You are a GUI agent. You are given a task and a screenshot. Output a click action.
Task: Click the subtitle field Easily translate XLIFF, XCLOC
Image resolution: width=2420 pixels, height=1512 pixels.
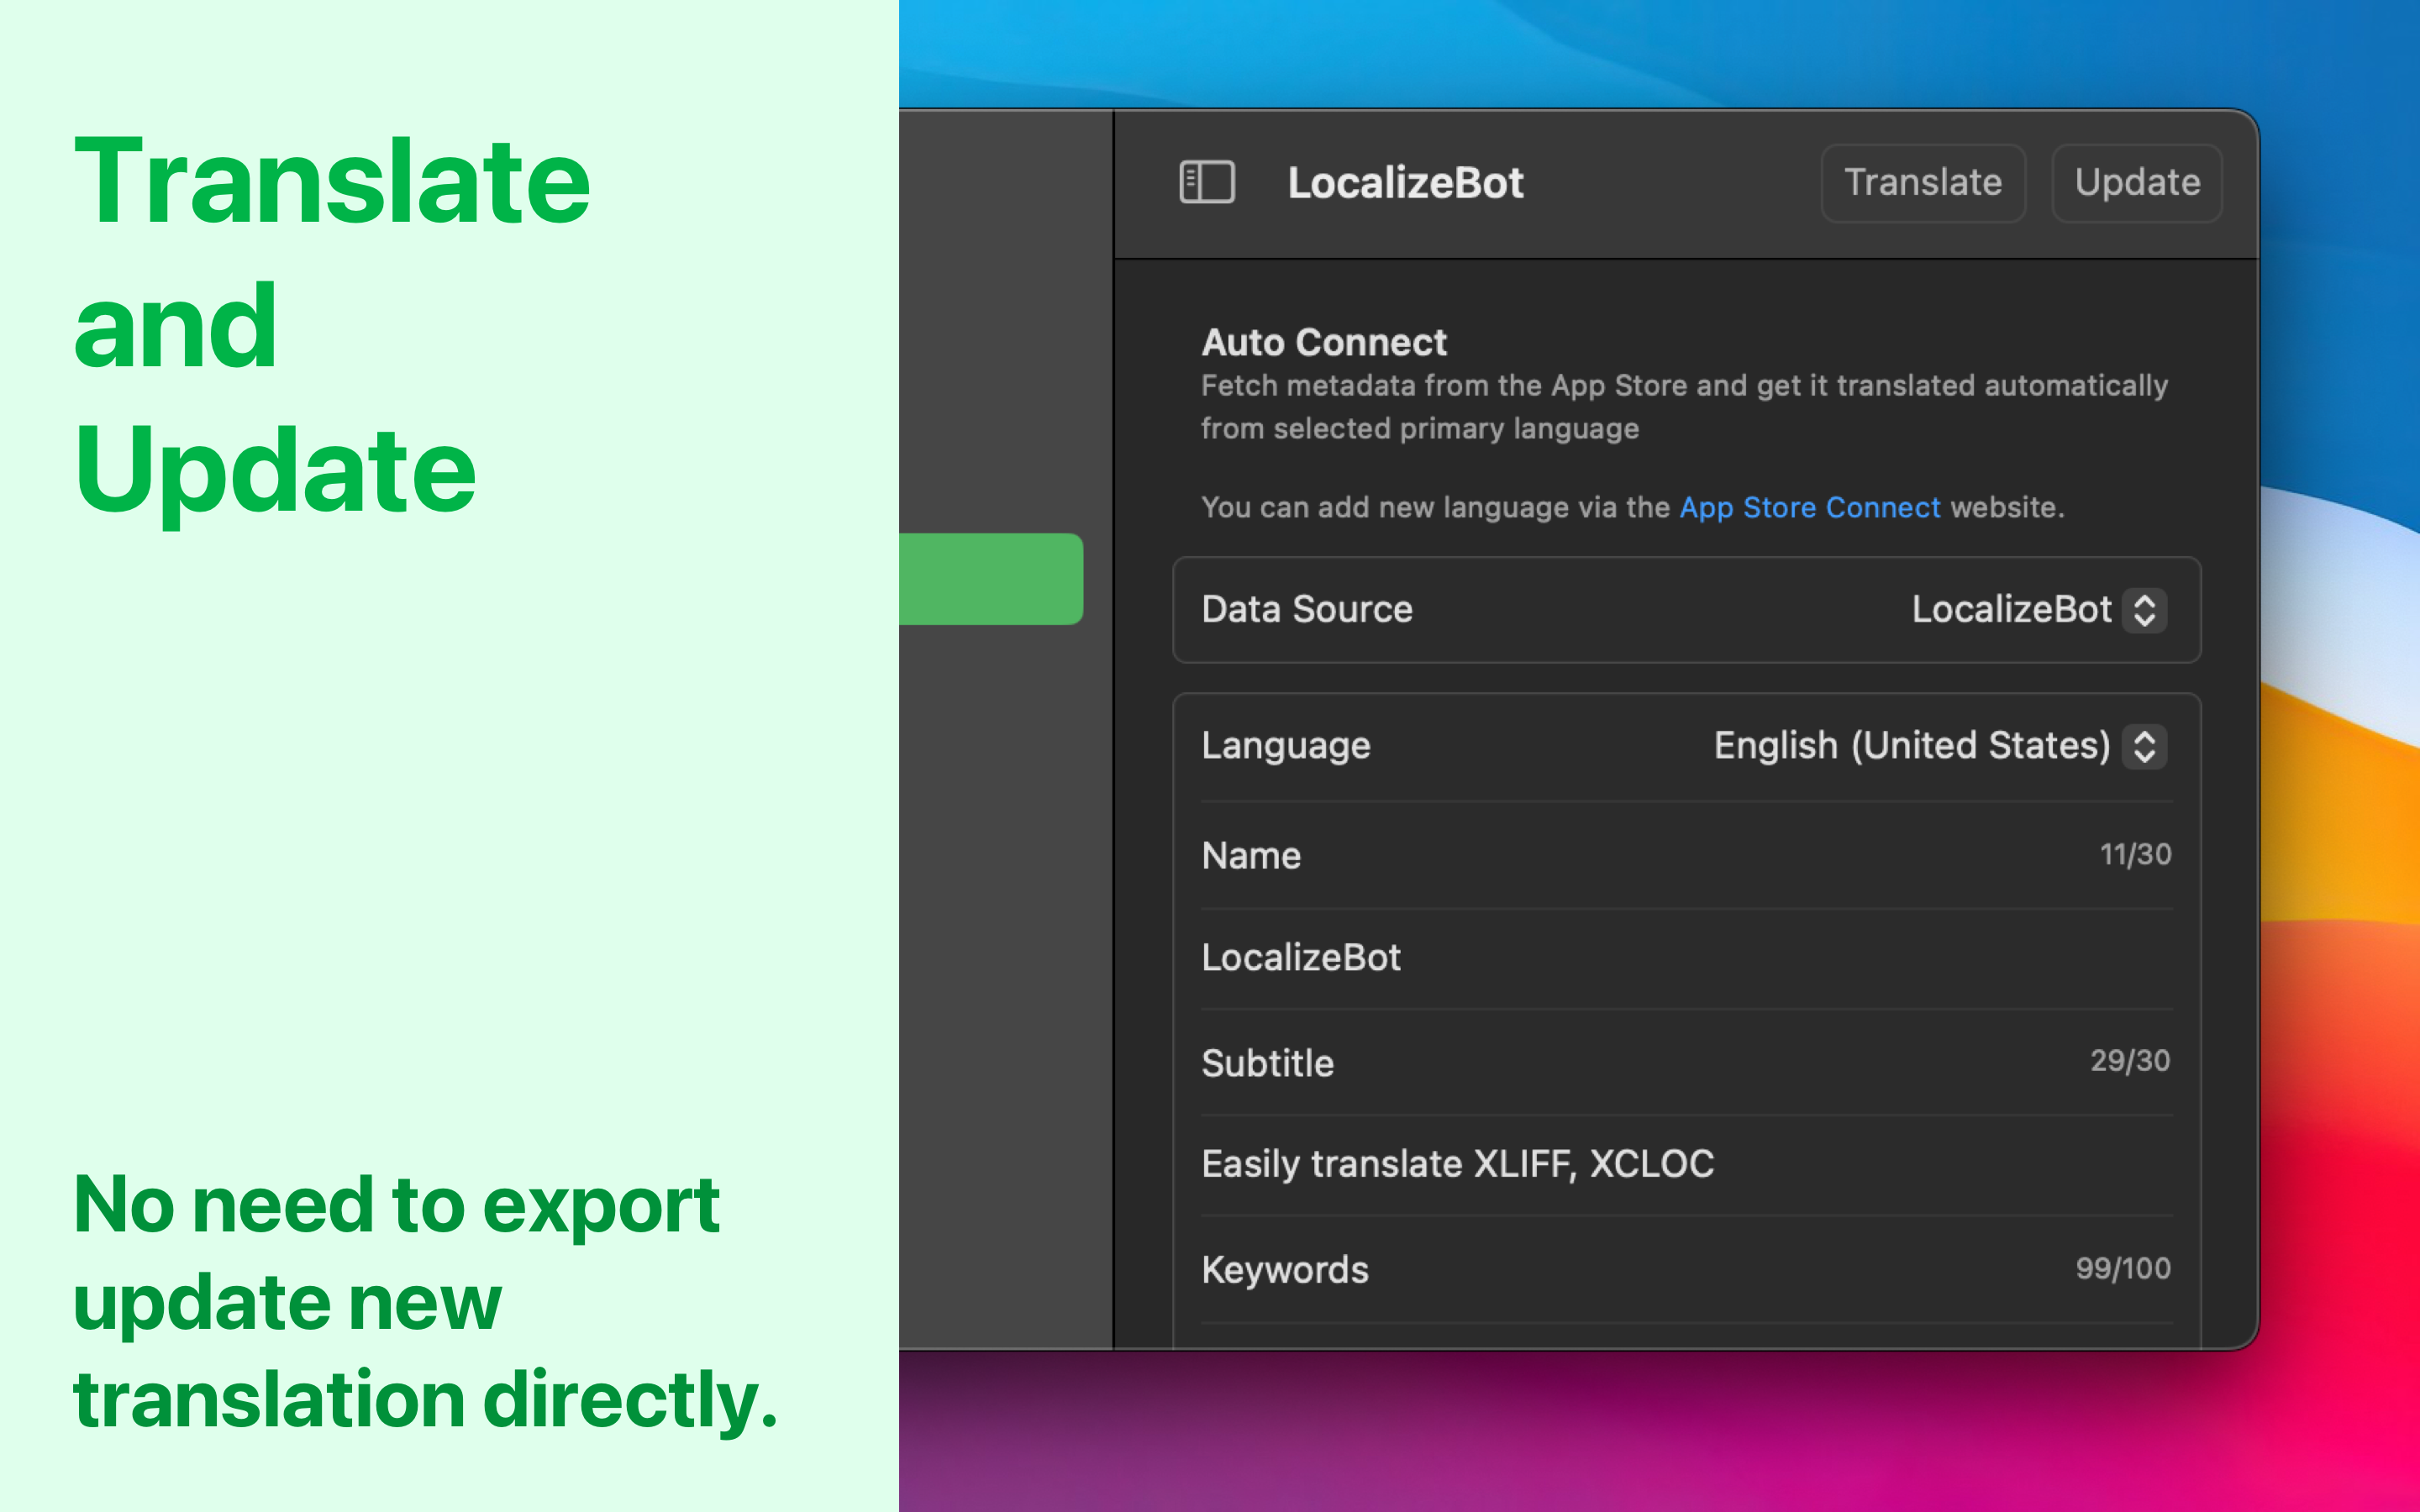(1686, 1164)
